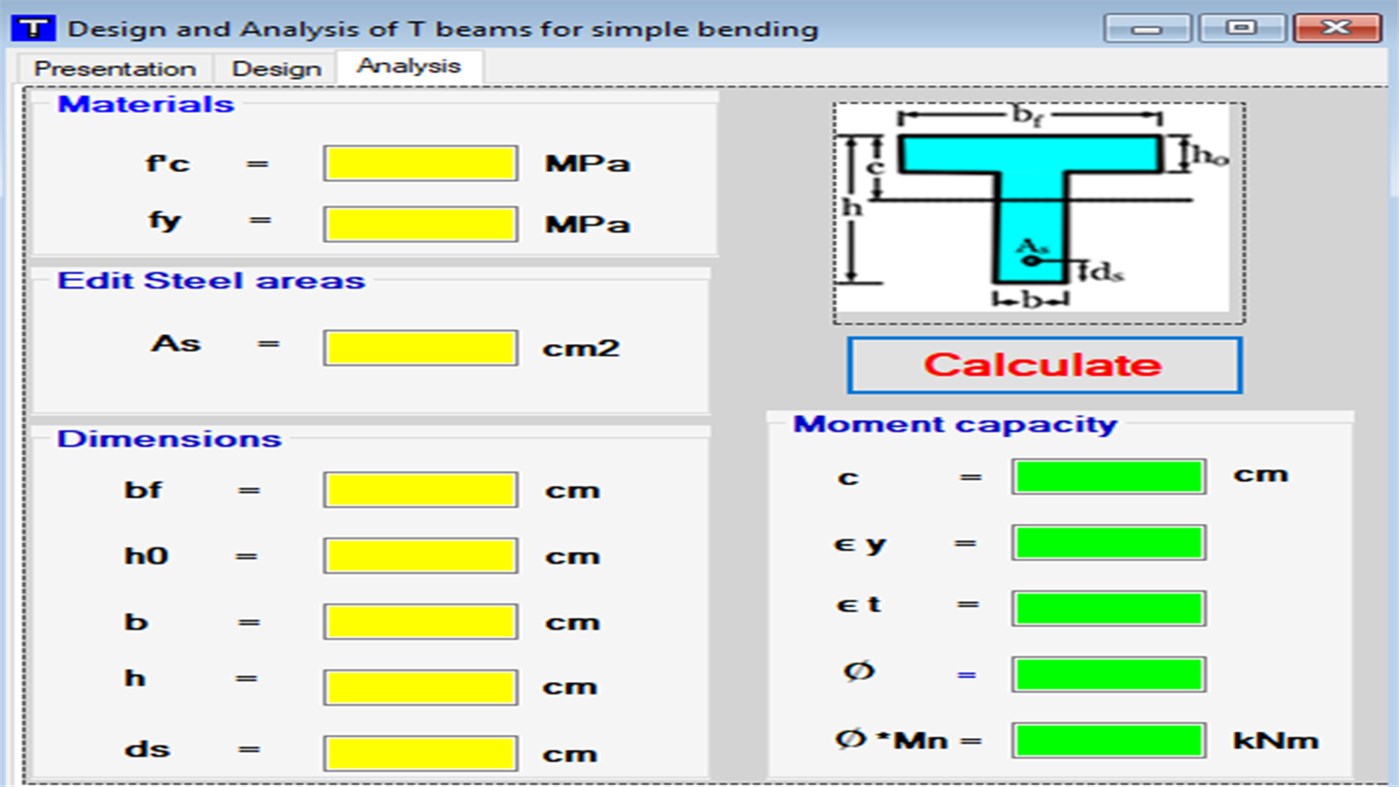Image resolution: width=1399 pixels, height=787 pixels.
Task: Select the h0 flange thickness field
Action: pyautogui.click(x=420, y=555)
